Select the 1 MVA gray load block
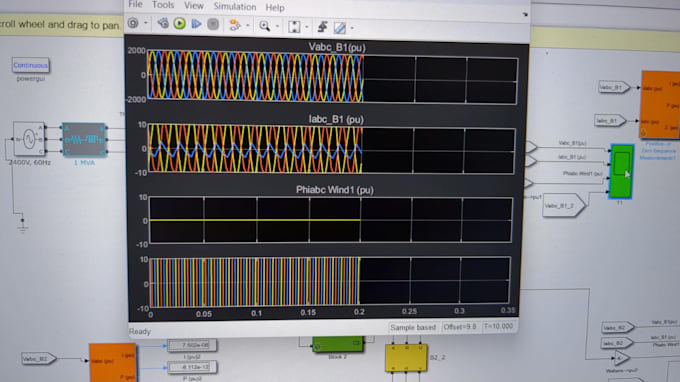Image resolution: width=680 pixels, height=382 pixels. 84,140
